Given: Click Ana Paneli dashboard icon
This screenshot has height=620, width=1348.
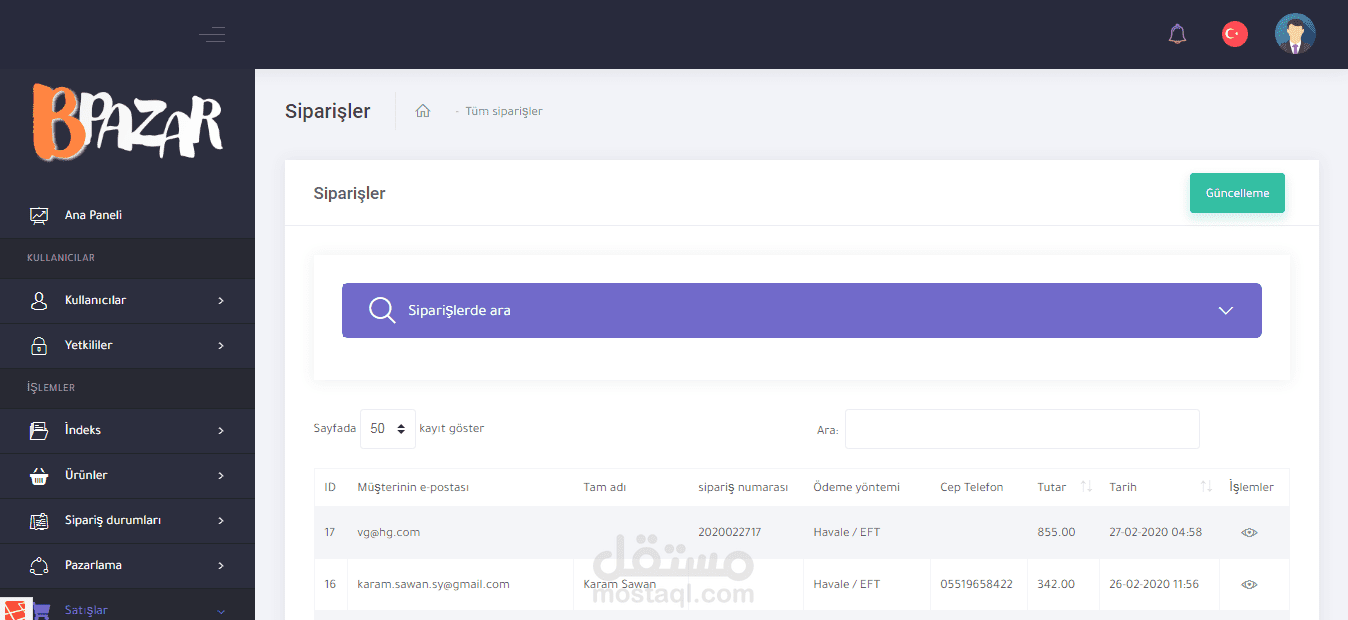Looking at the screenshot, I should (x=39, y=215).
